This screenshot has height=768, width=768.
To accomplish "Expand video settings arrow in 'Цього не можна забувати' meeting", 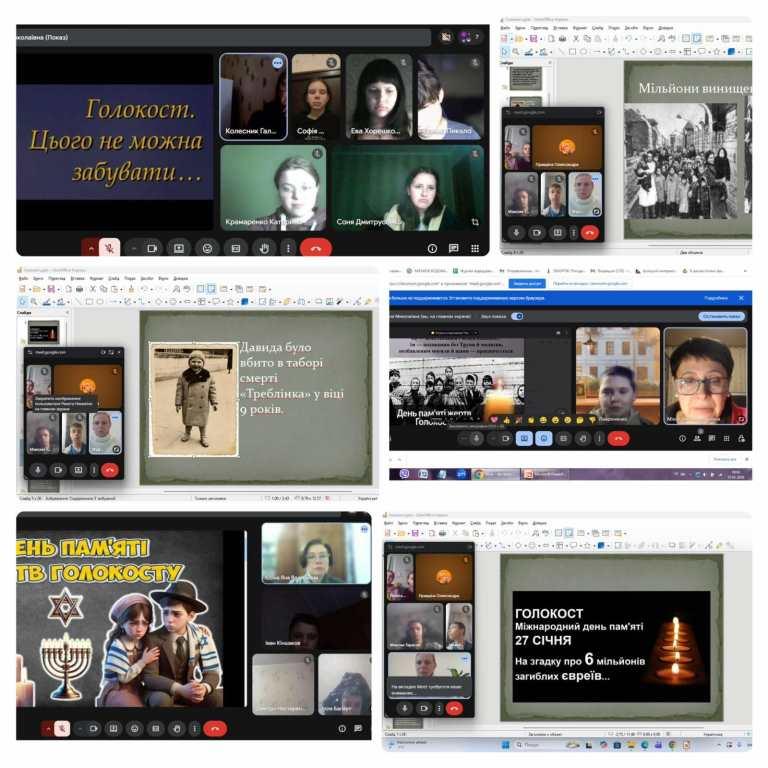I will (135, 248).
